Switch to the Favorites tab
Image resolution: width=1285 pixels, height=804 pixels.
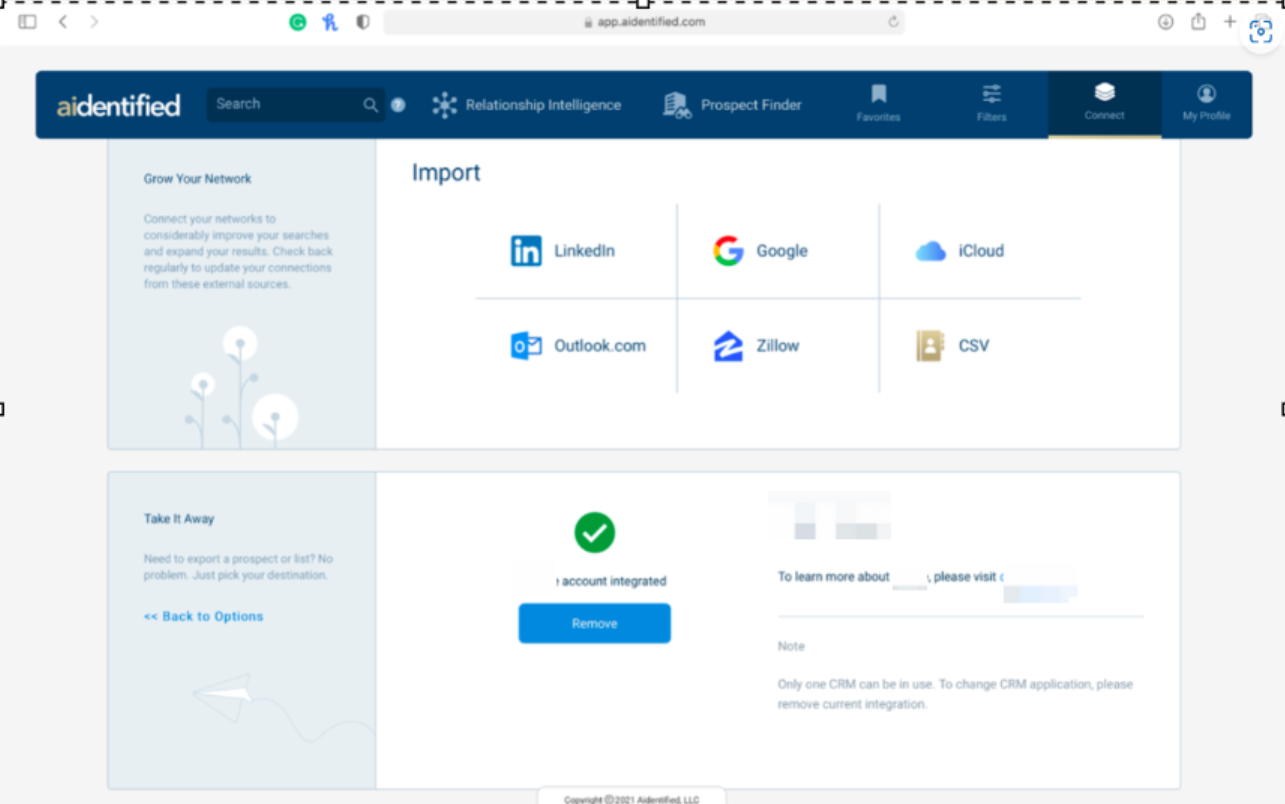(x=878, y=104)
